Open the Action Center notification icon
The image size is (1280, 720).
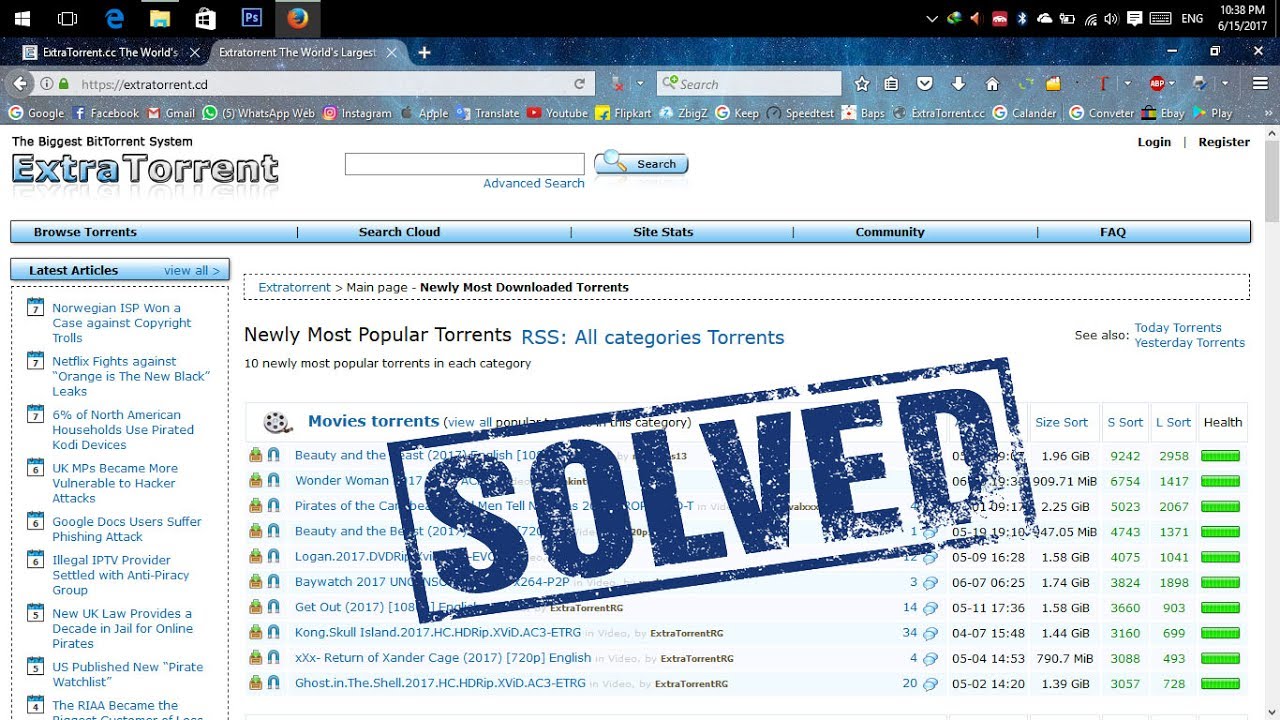(x=1134, y=18)
